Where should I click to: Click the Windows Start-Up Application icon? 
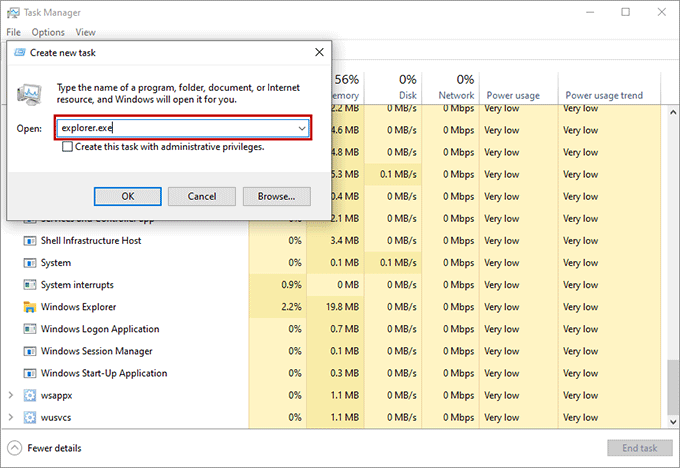pyautogui.click(x=29, y=373)
